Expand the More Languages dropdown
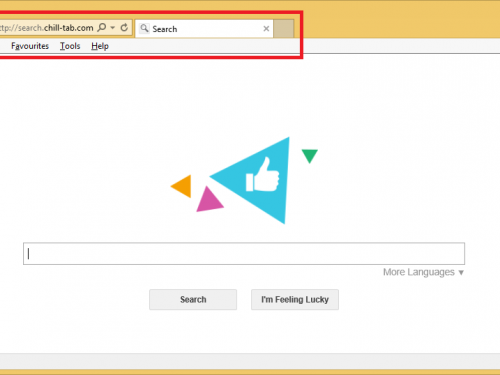This screenshot has width=500, height=375. point(423,272)
